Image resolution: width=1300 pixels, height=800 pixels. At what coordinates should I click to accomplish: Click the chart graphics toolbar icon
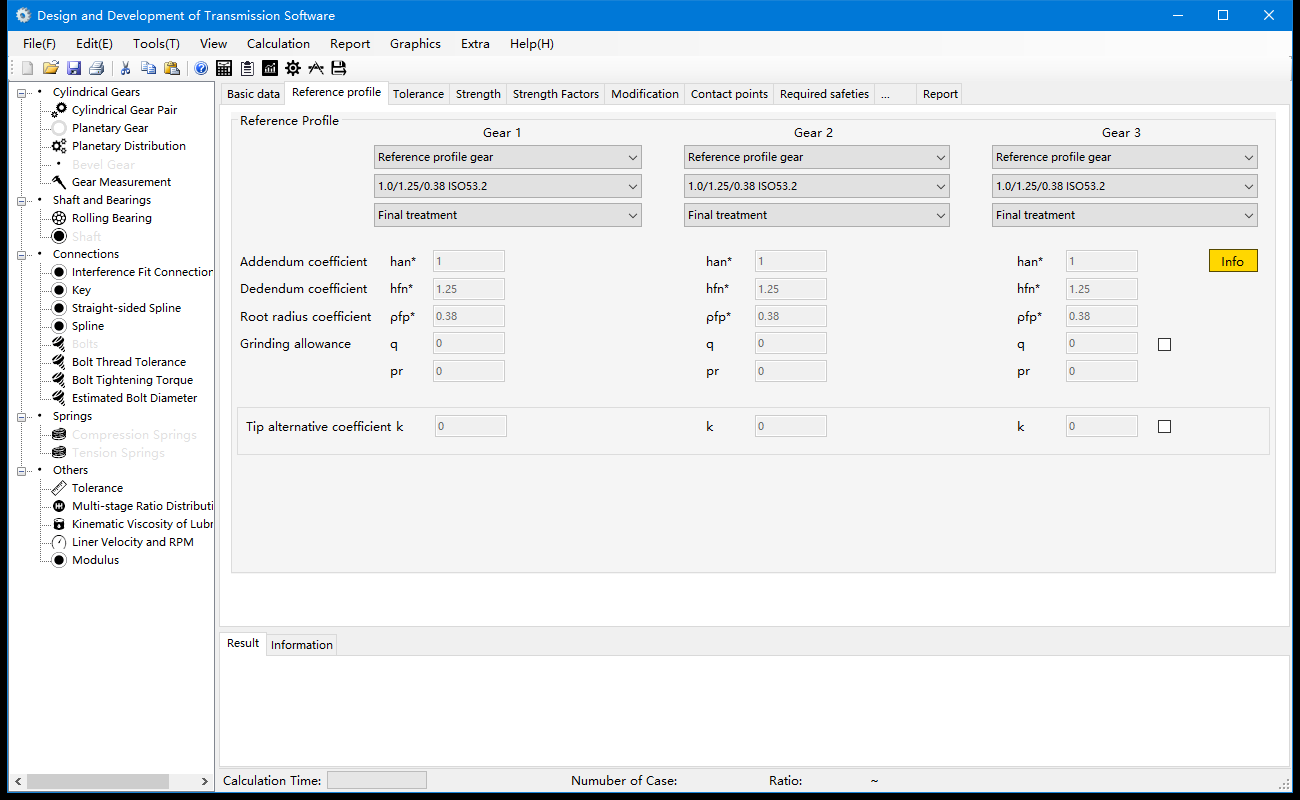pos(270,68)
